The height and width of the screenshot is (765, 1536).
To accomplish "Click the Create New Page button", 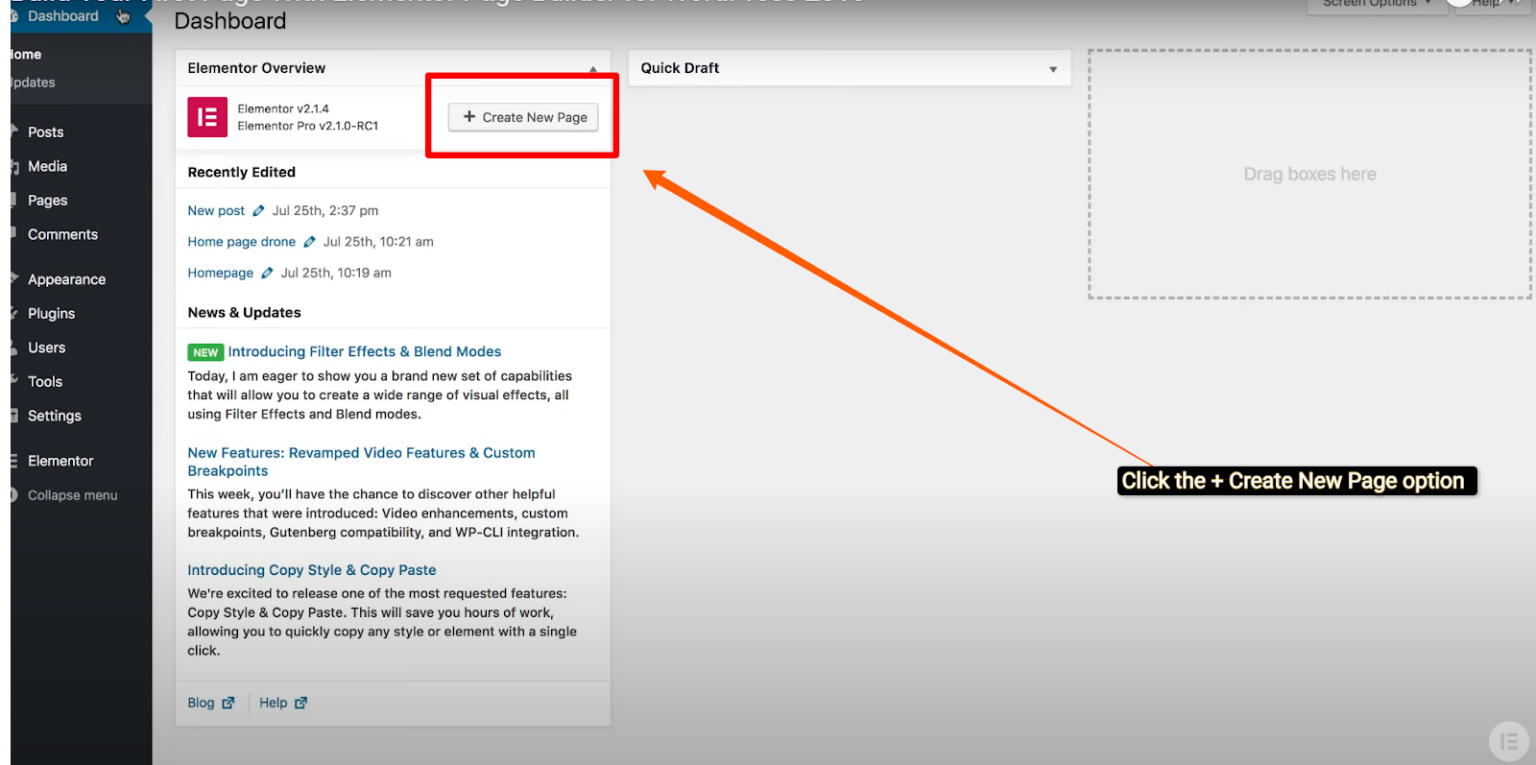I will (x=522, y=117).
